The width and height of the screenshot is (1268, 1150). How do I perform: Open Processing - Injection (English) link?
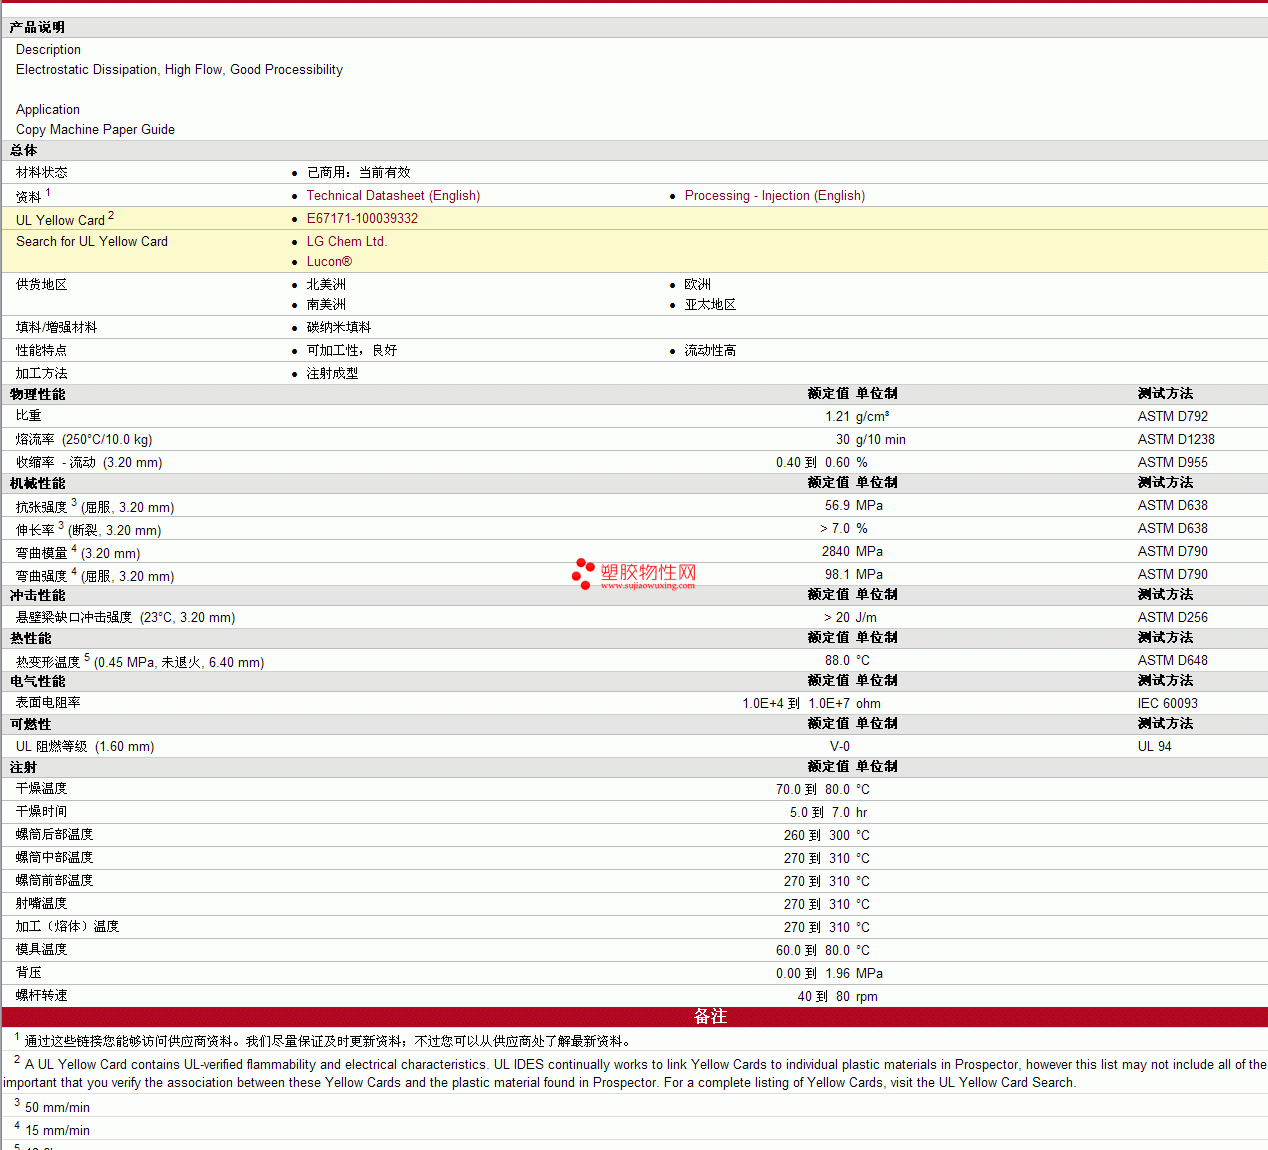pos(775,196)
